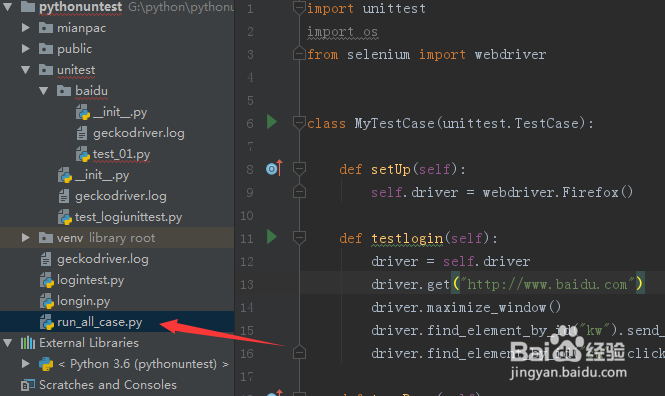Select longin.py in the project tree
Viewport: 665px width, 396px height.
pyautogui.click(x=84, y=301)
